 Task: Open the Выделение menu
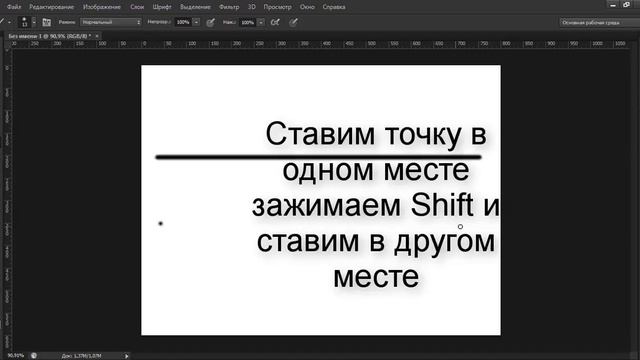point(195,7)
